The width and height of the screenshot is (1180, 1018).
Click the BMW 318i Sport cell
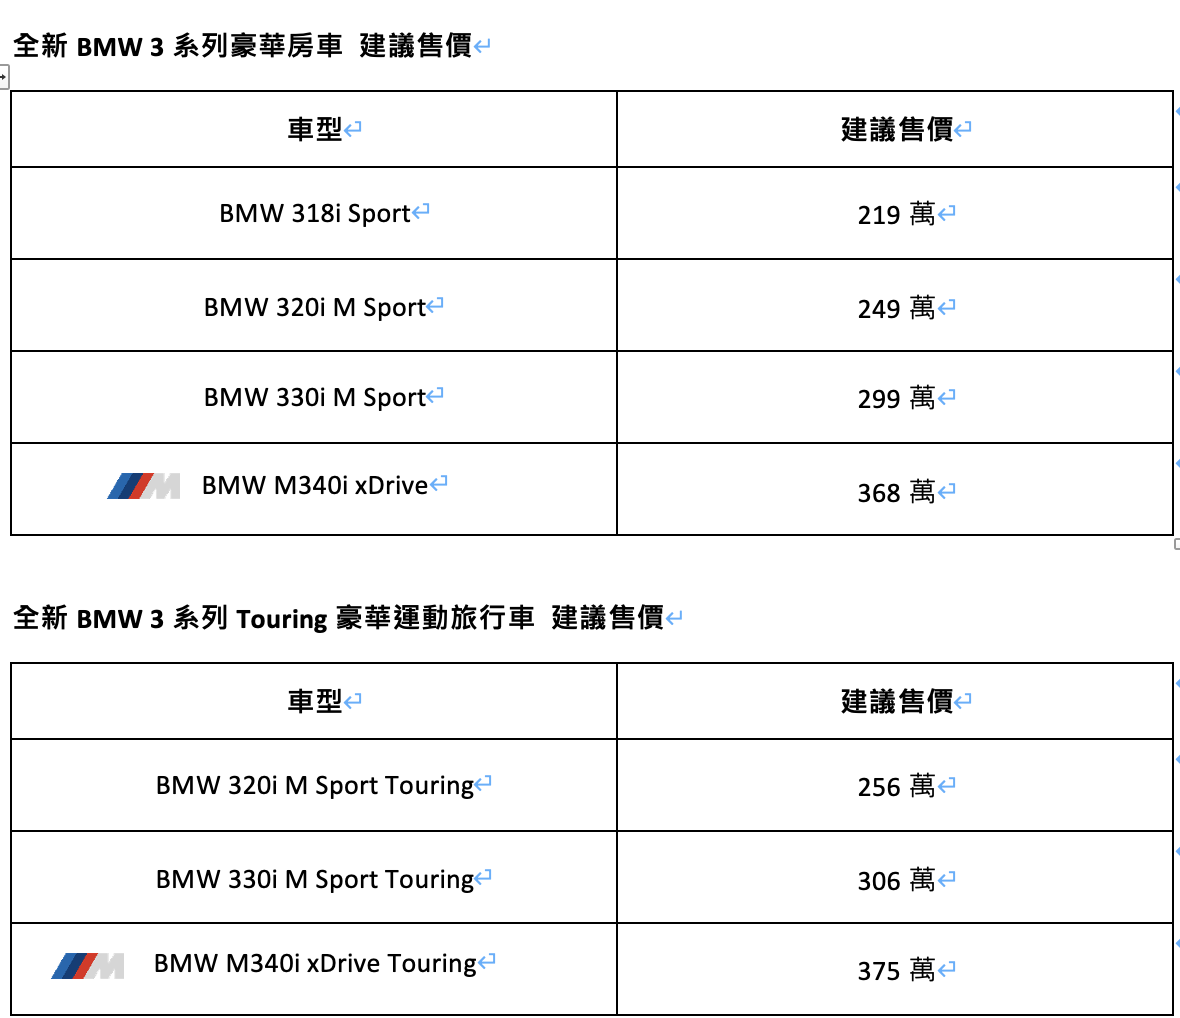(315, 214)
